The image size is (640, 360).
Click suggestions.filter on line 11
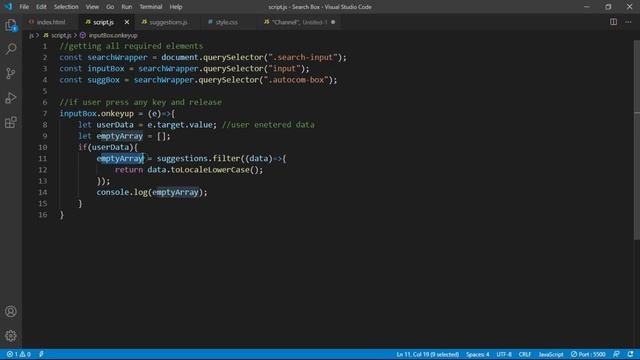(x=198, y=158)
